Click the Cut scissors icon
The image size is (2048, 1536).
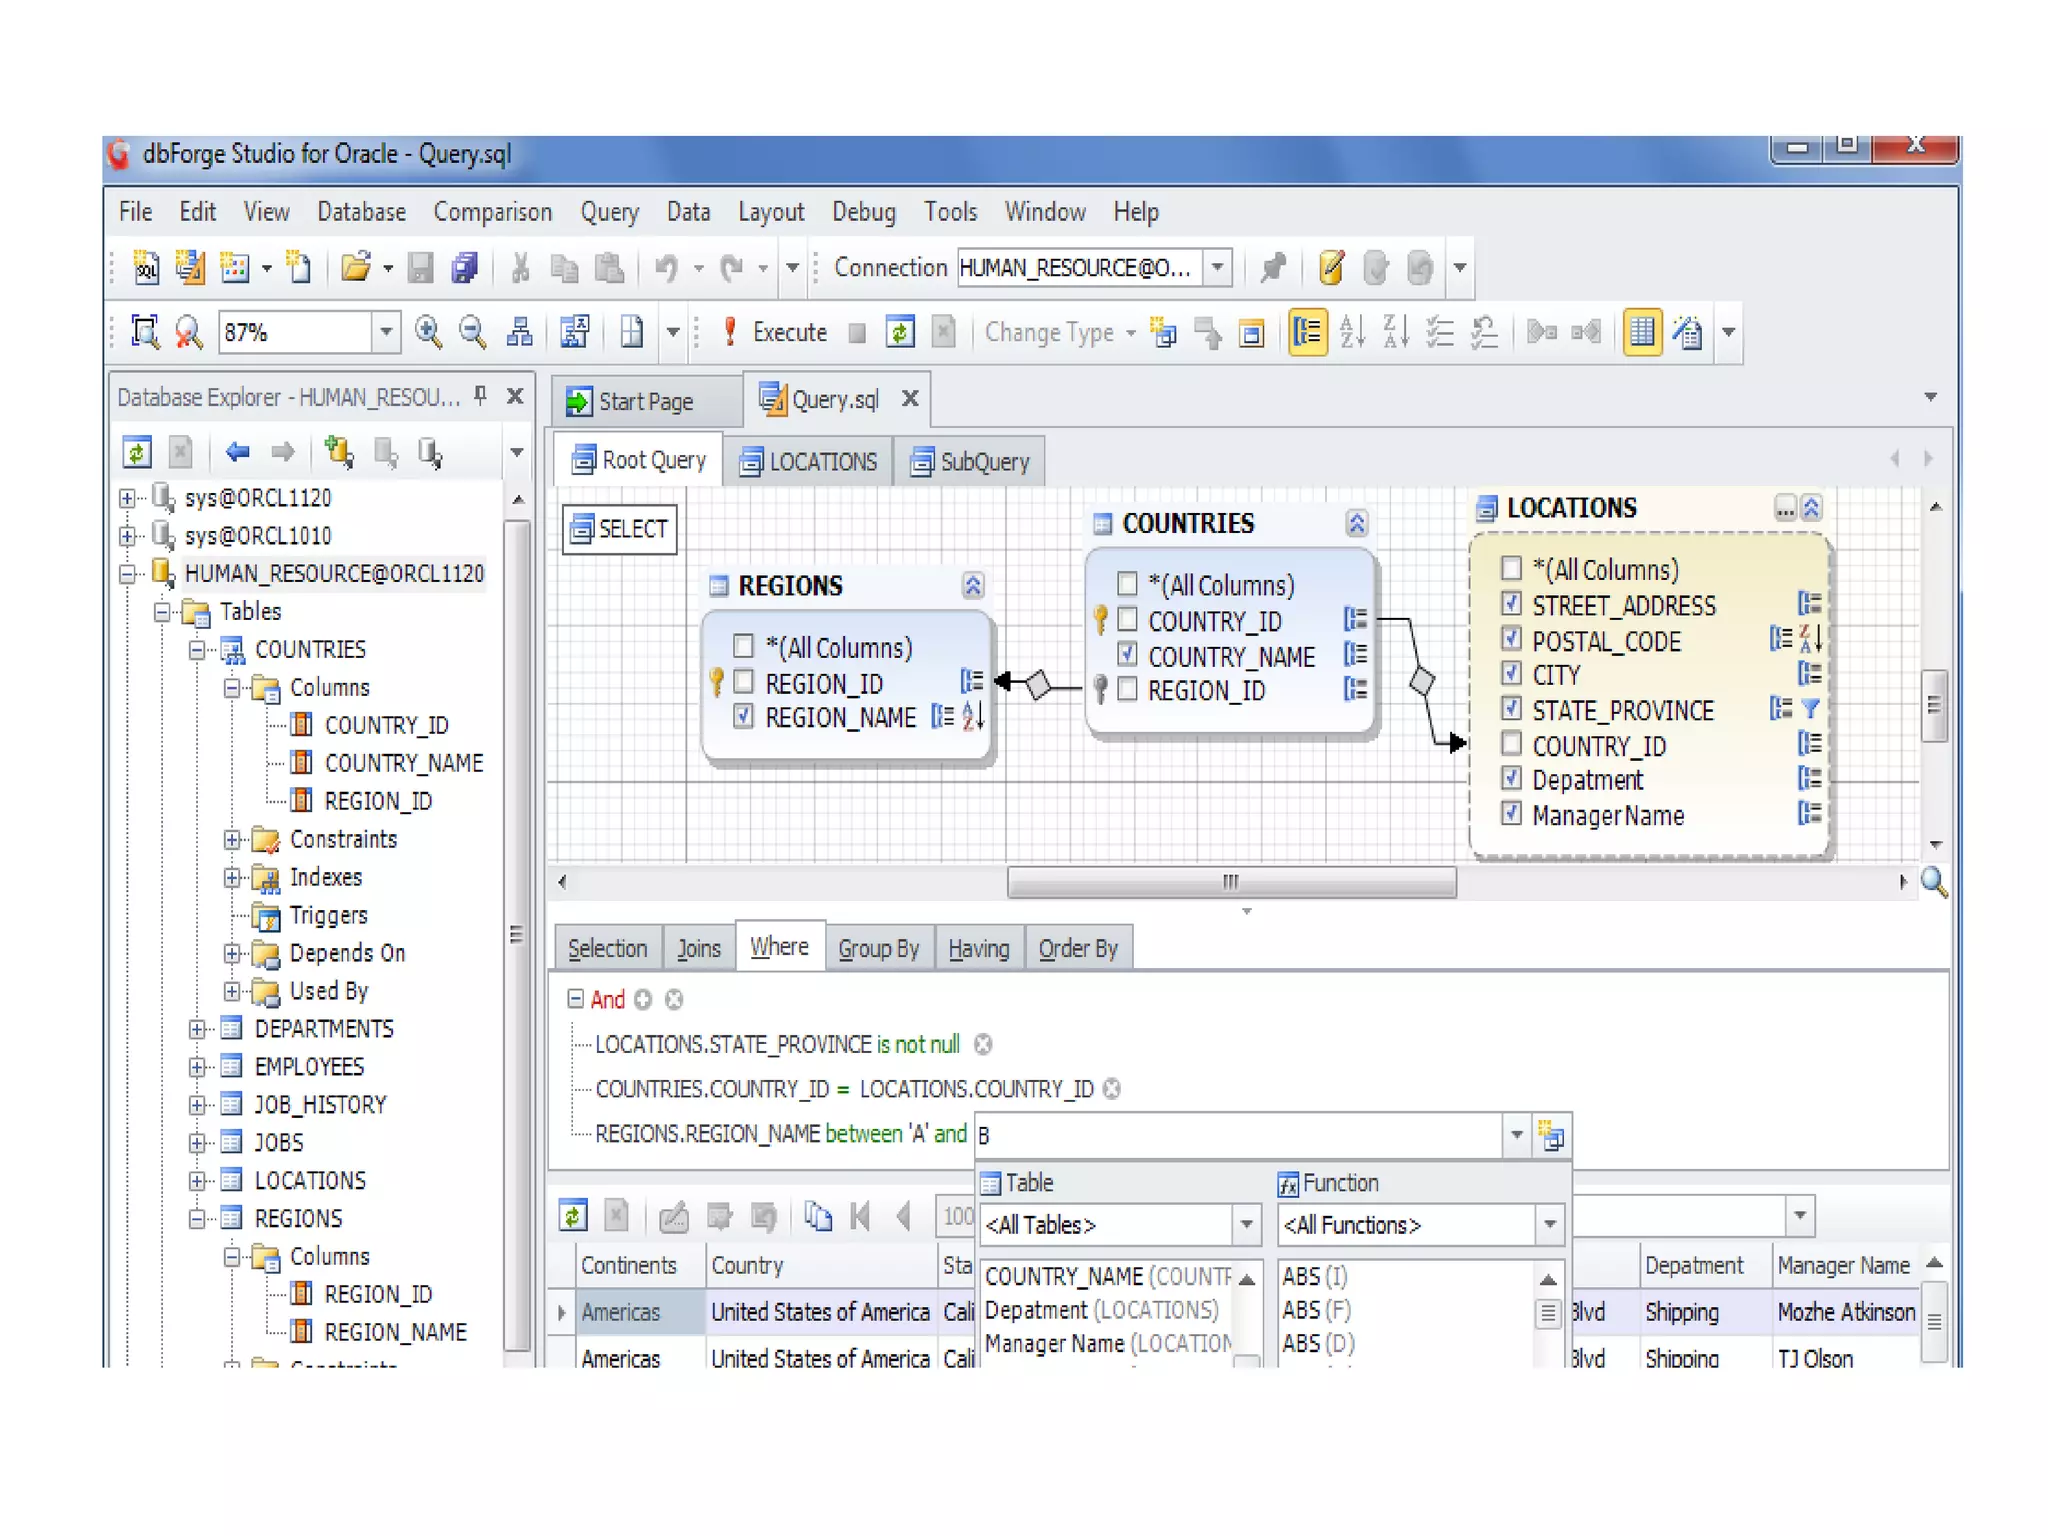pyautogui.click(x=519, y=267)
